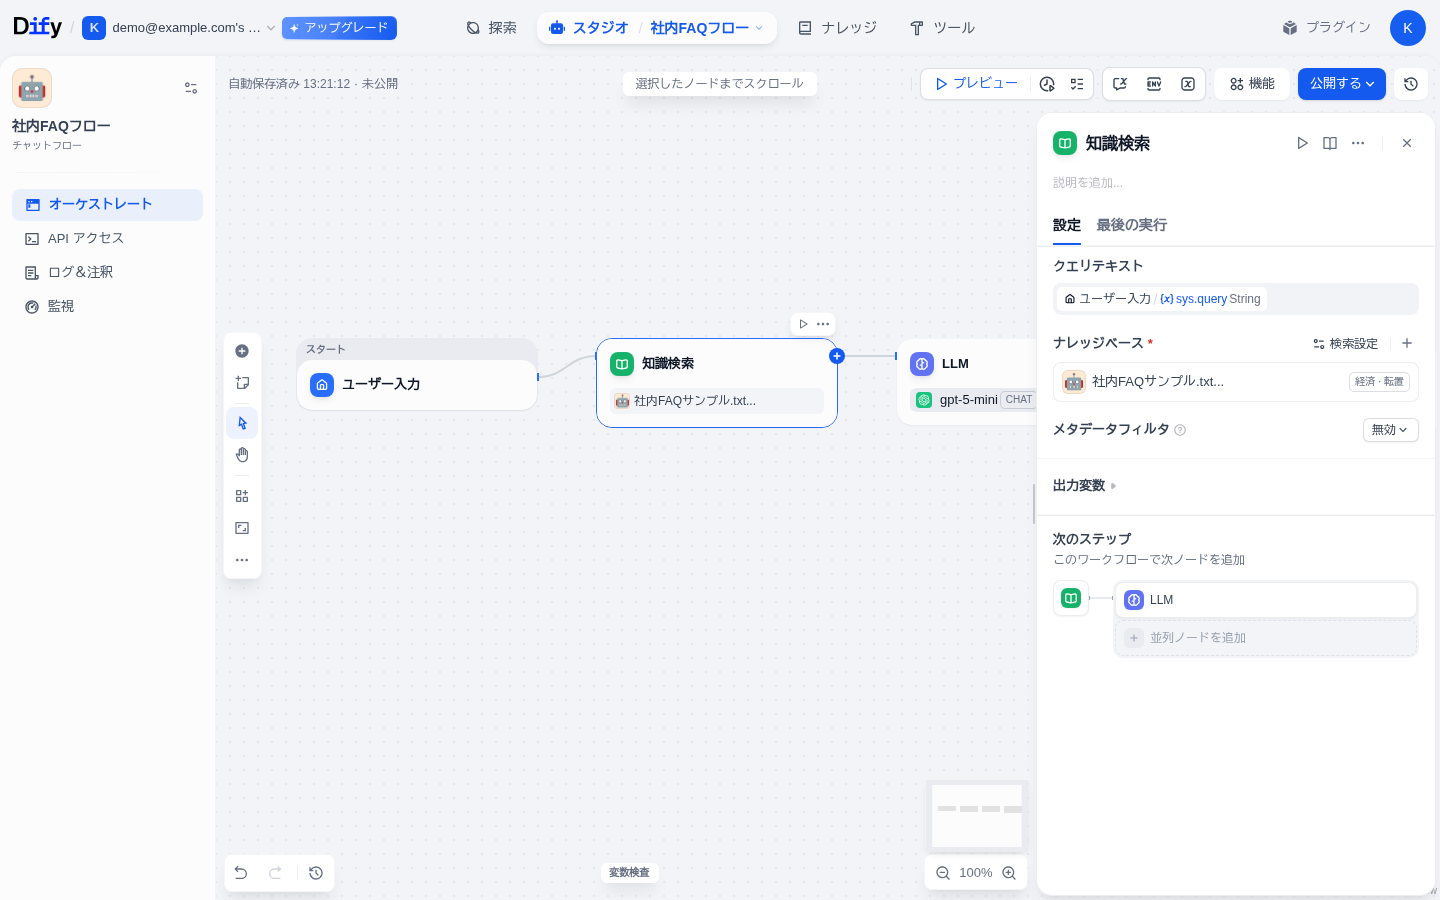Image resolution: width=1440 pixels, height=900 pixels.
Task: Open version history icon beside publish
Action: [1411, 84]
